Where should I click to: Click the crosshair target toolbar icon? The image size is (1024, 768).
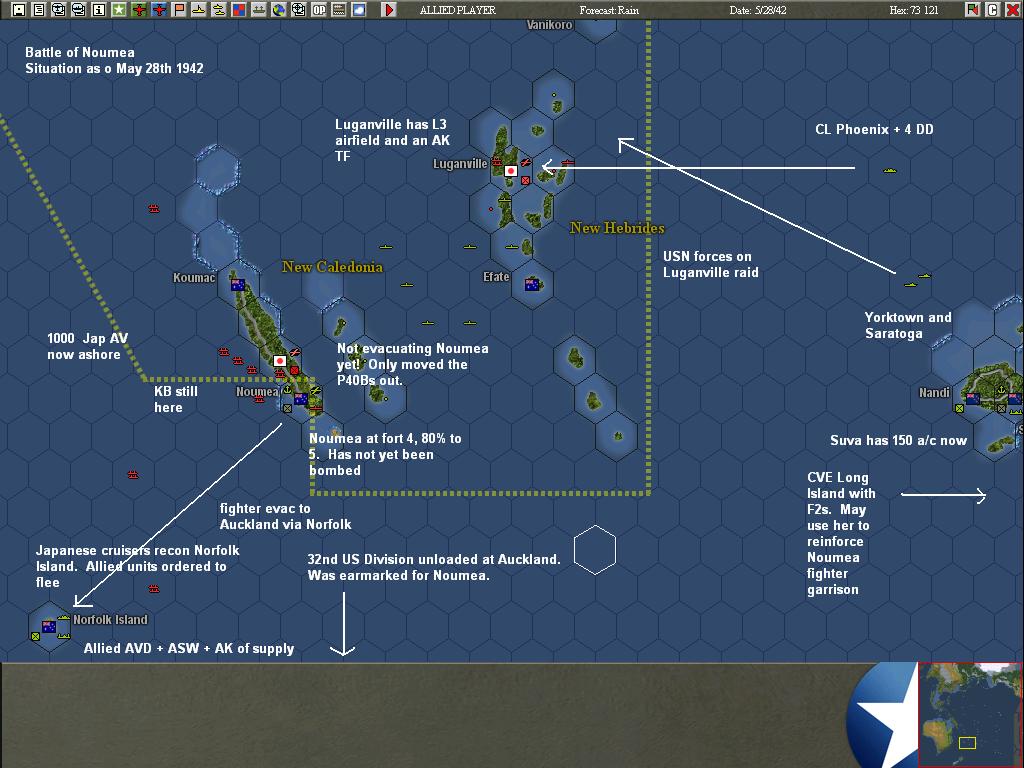(298, 10)
